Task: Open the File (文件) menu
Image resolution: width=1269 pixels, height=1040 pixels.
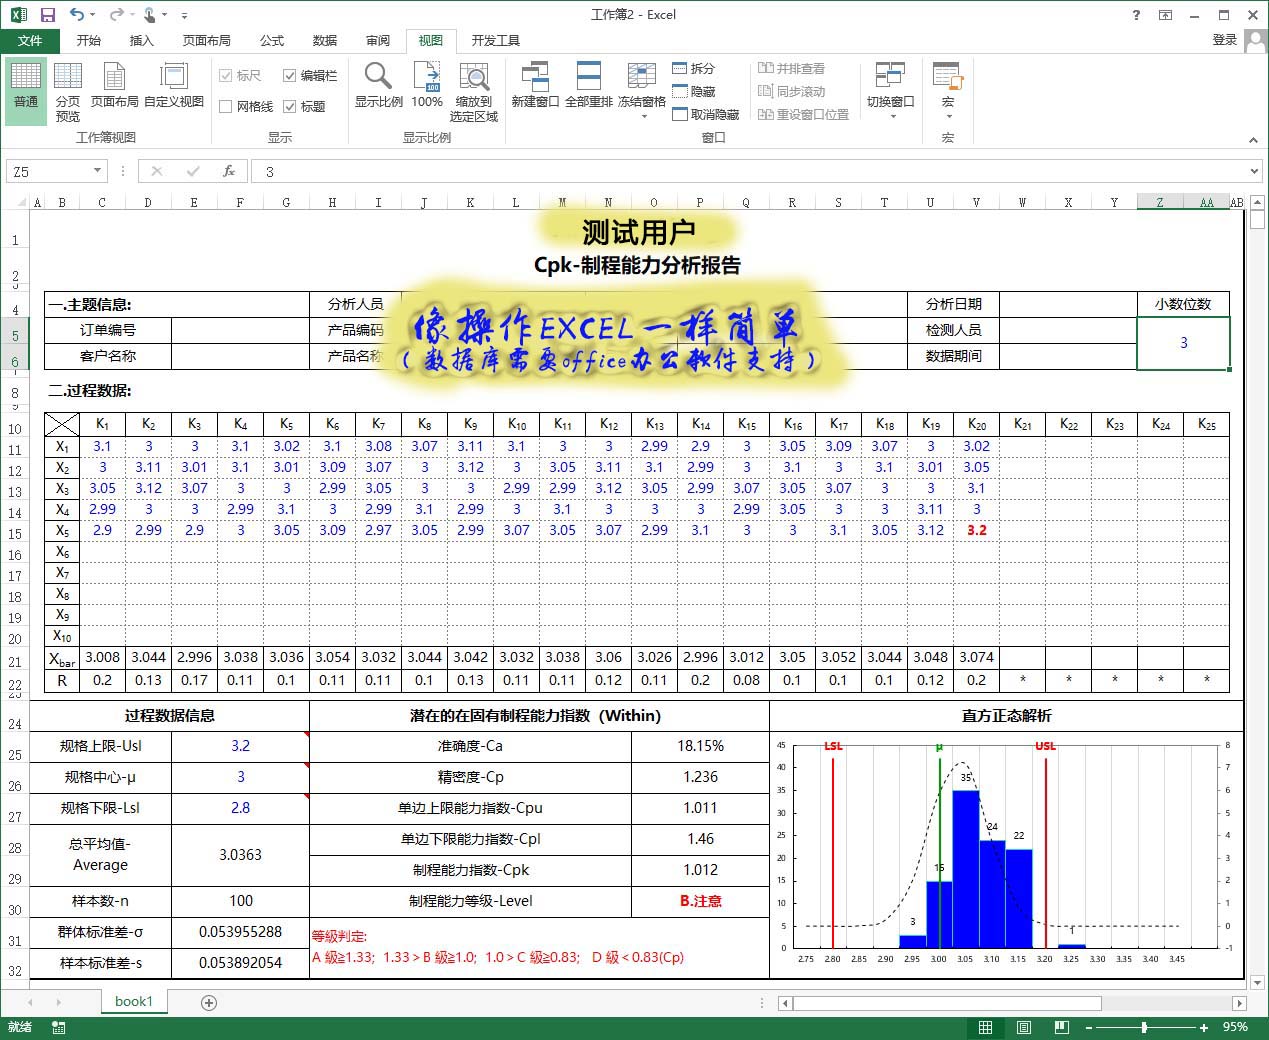Action: click(x=30, y=41)
